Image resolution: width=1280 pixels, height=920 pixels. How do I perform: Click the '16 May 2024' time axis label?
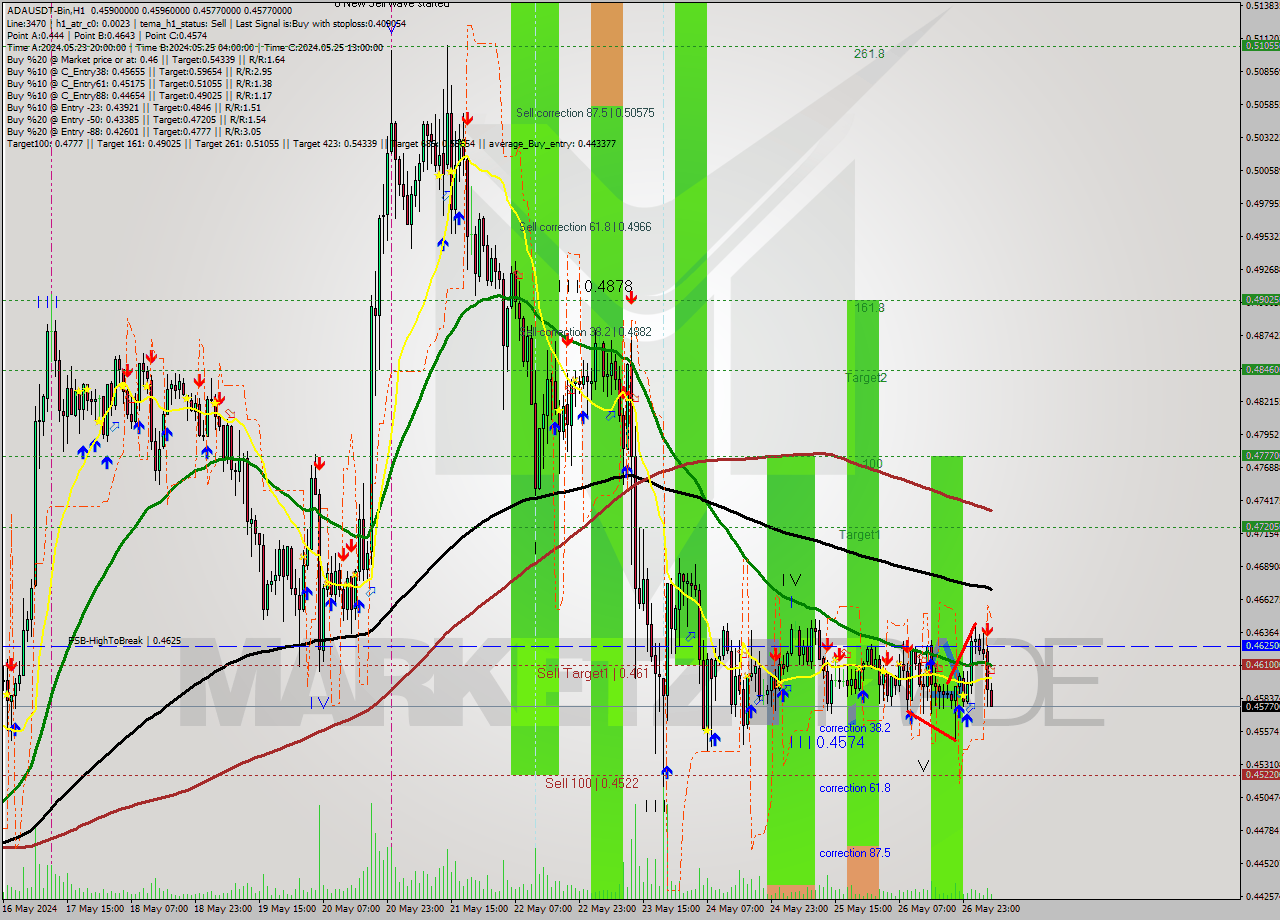pos(30,909)
